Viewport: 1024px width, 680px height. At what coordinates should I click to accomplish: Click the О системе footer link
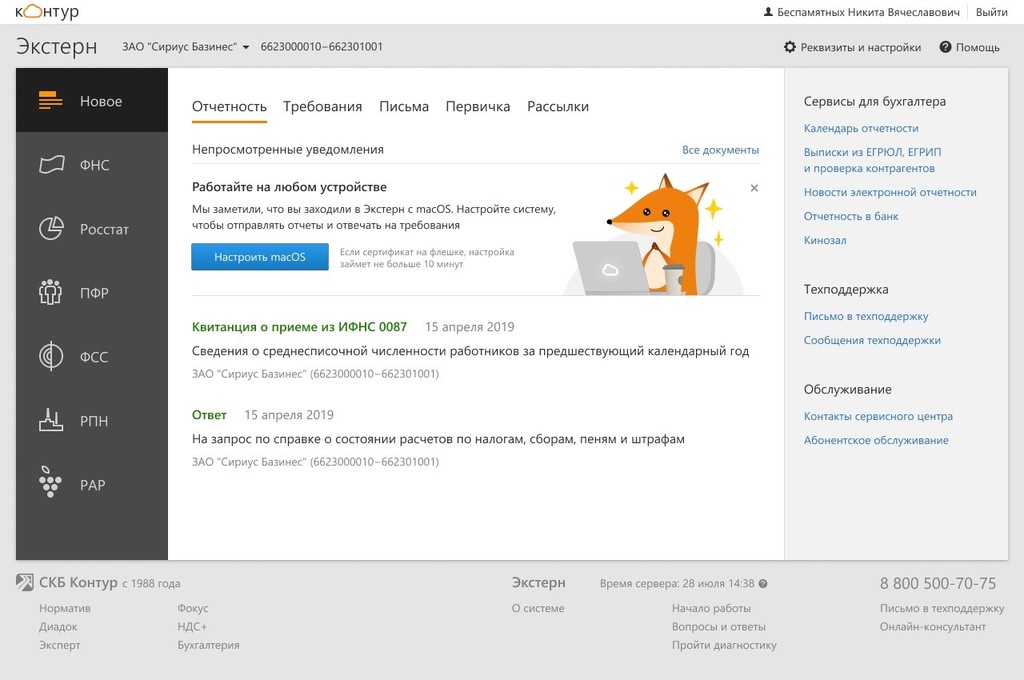tap(538, 608)
